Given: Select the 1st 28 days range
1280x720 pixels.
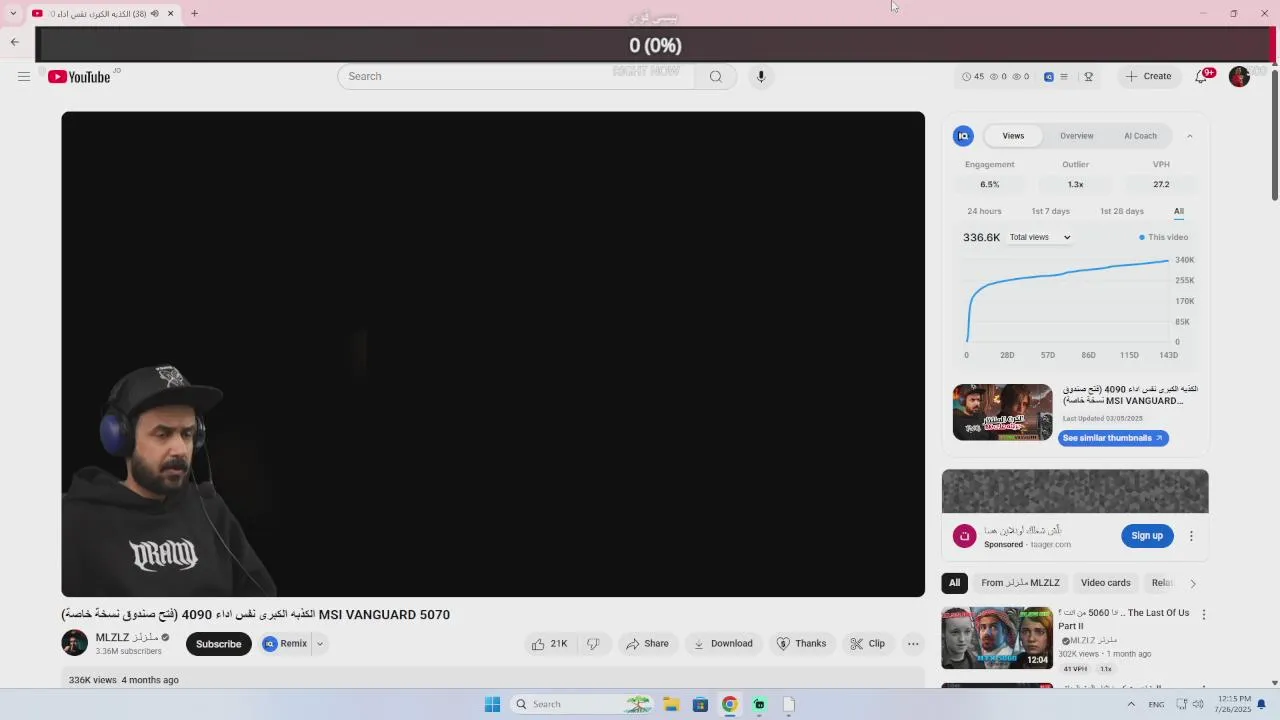Looking at the screenshot, I should pos(1122,211).
